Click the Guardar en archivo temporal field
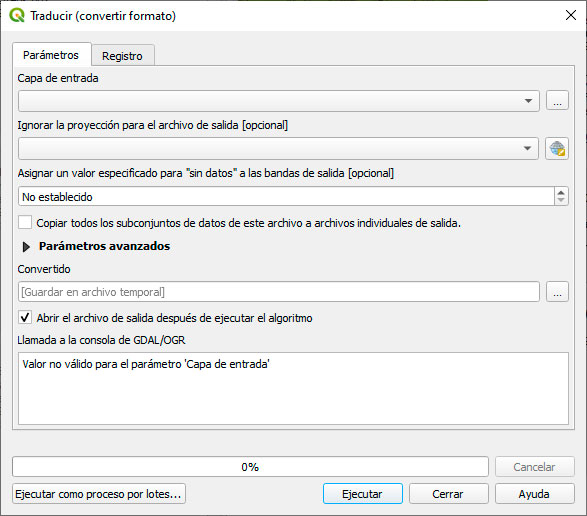 (x=279, y=292)
